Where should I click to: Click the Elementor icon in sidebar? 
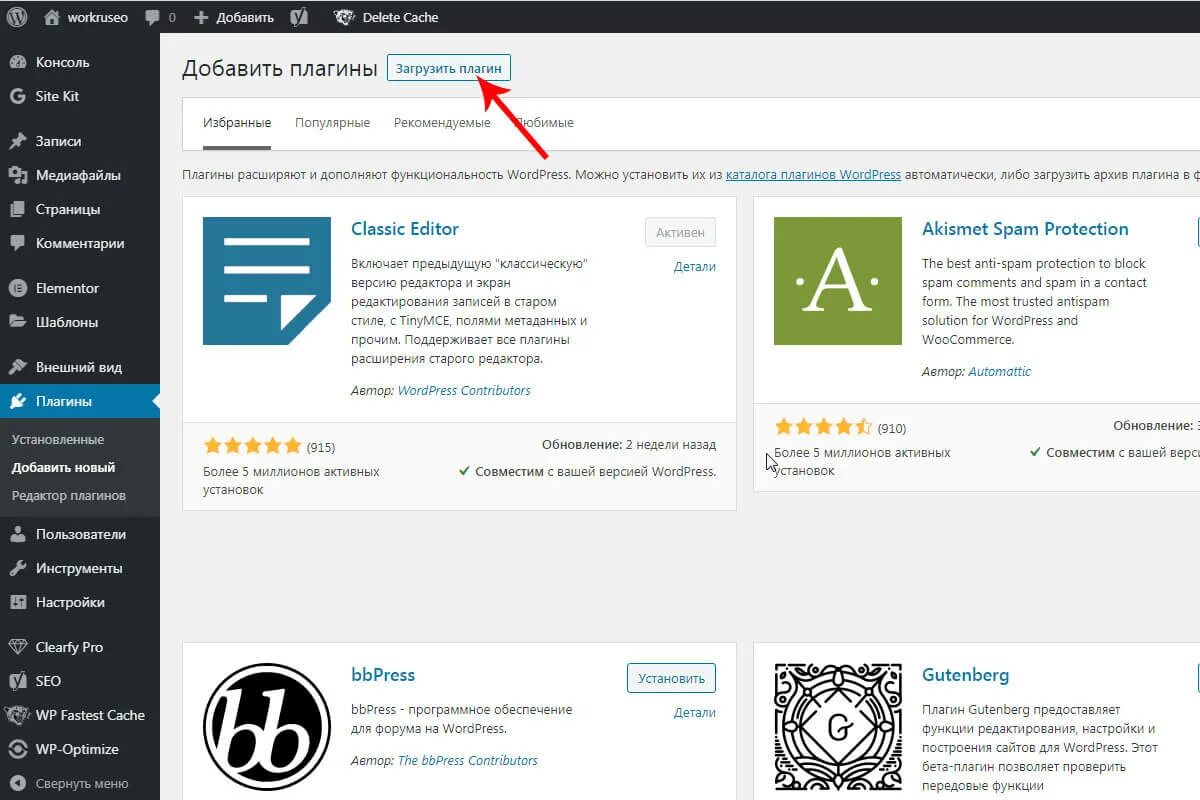[x=17, y=288]
